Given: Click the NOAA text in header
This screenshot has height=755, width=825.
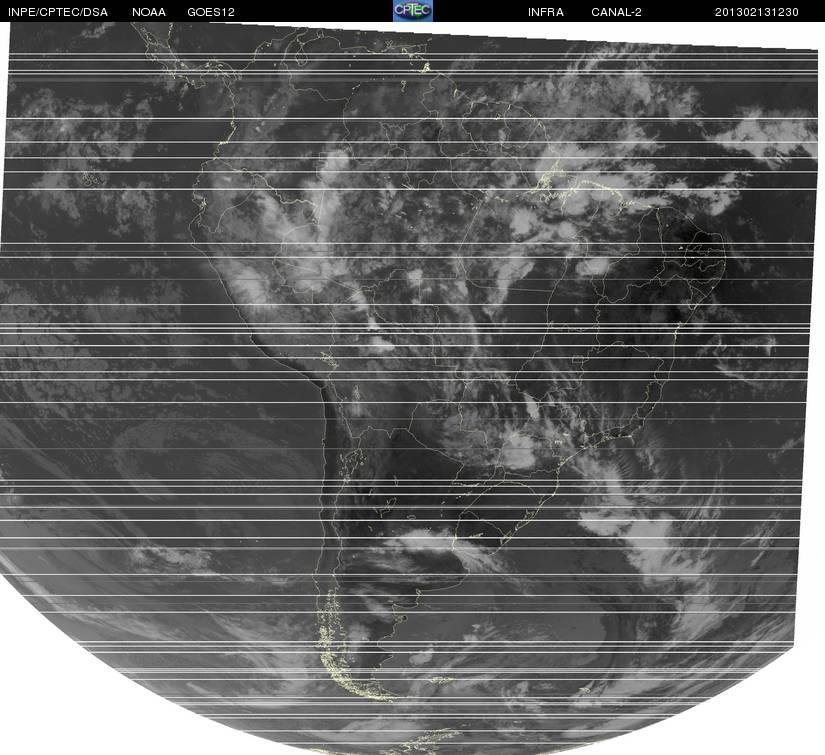Looking at the screenshot, I should [149, 12].
